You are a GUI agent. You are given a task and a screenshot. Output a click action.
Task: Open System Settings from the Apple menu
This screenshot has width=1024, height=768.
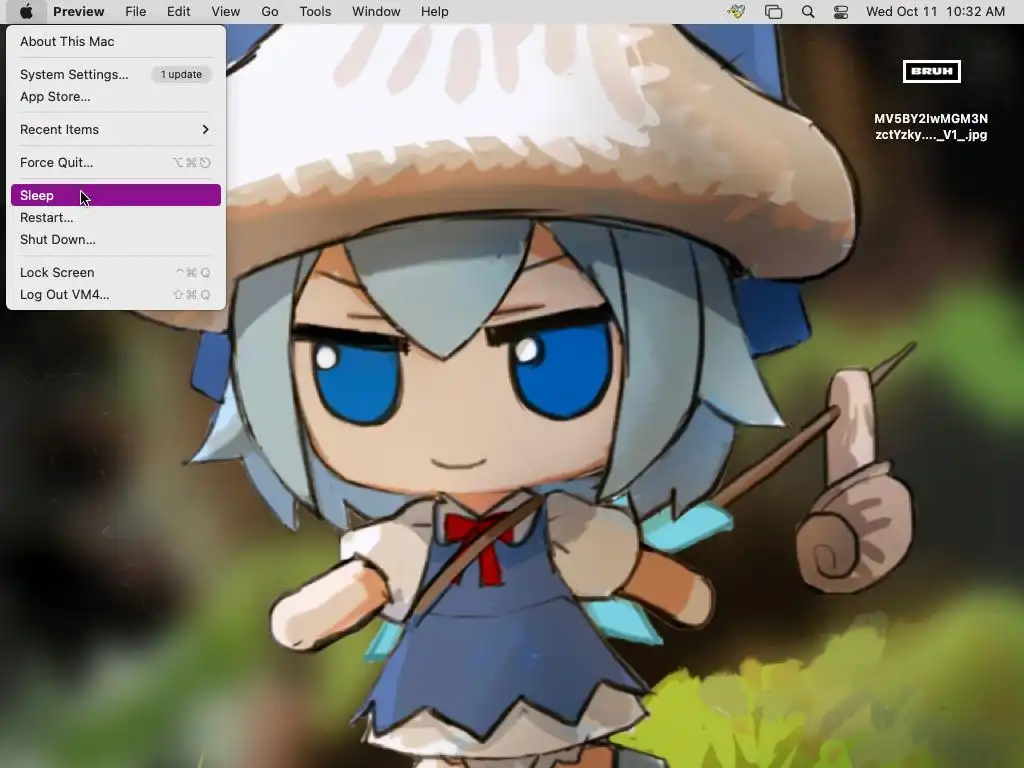[116, 74]
